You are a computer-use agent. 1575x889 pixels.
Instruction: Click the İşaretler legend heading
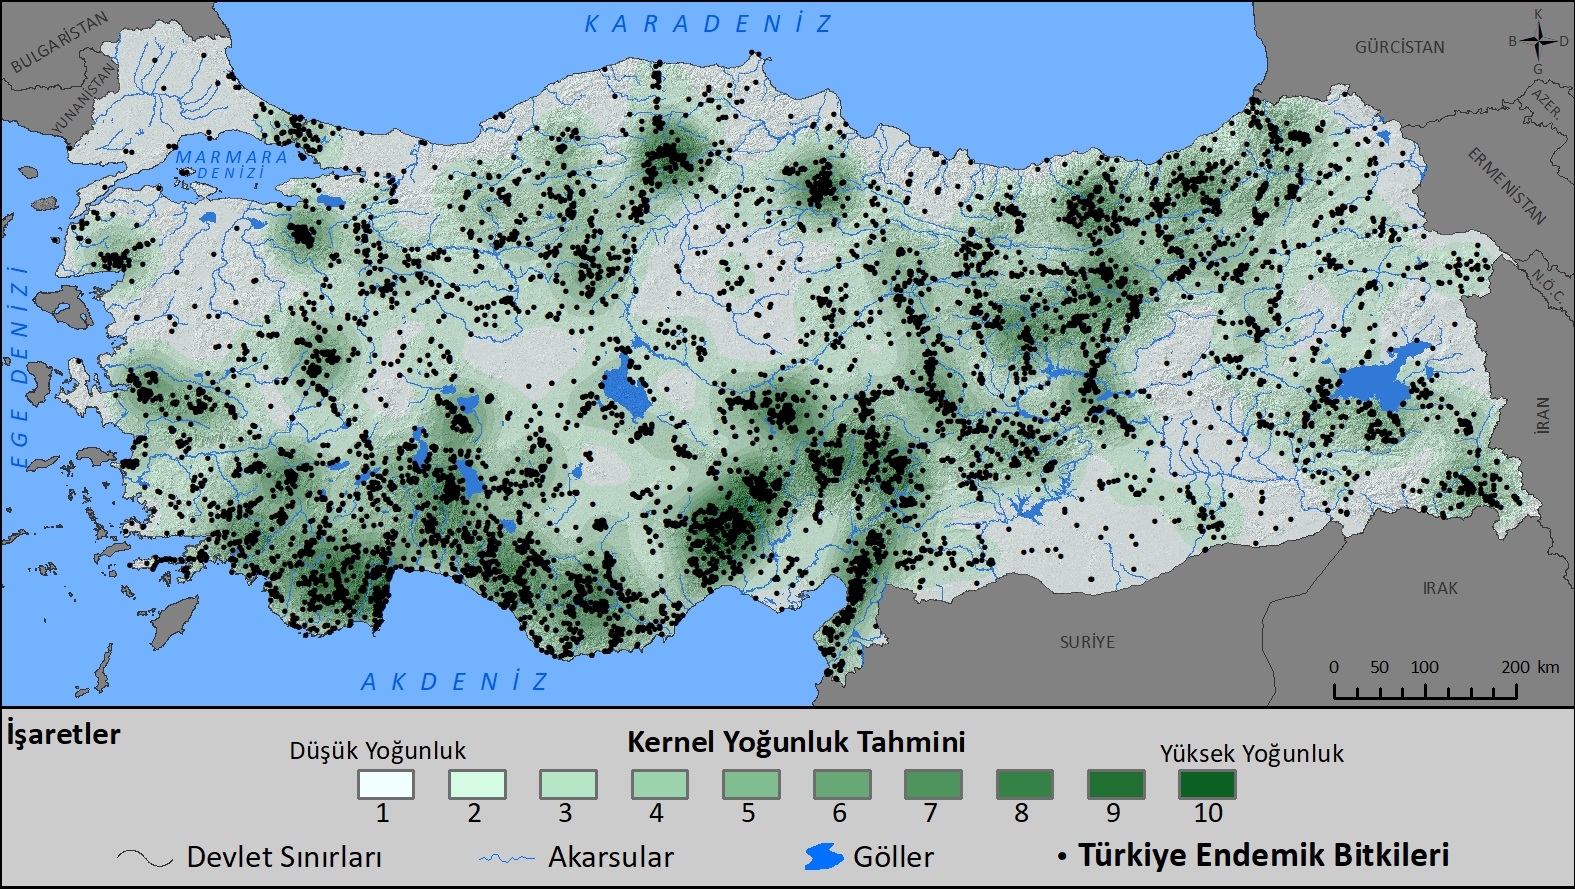coord(64,734)
